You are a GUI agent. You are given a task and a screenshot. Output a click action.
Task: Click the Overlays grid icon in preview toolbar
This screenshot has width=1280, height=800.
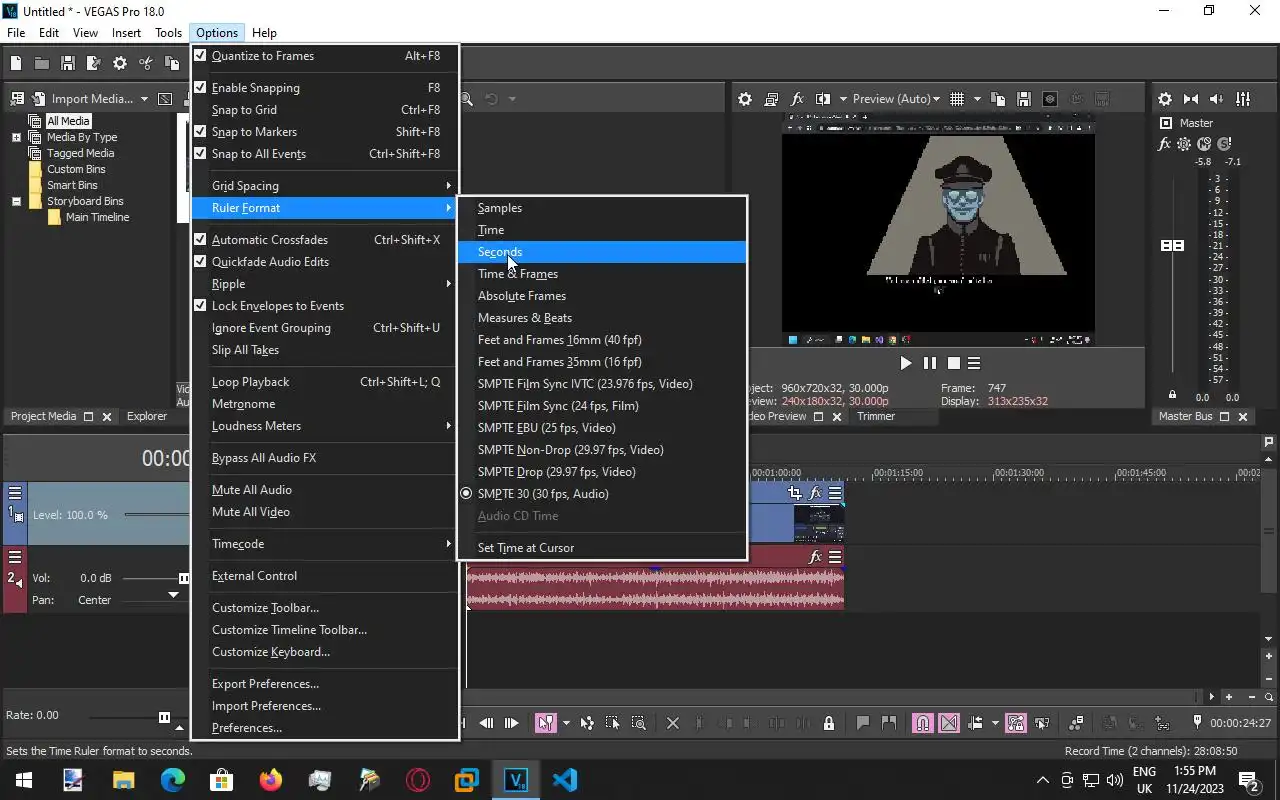point(957,99)
